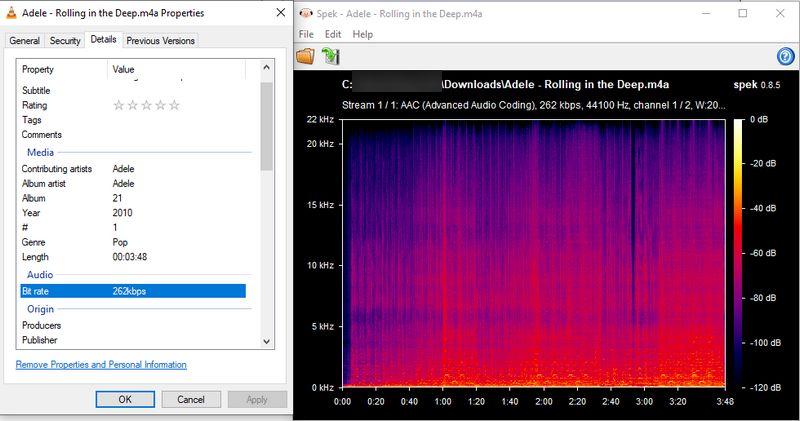The image size is (800, 421).
Task: Click the Length value 00:03:48
Action: click(x=130, y=257)
